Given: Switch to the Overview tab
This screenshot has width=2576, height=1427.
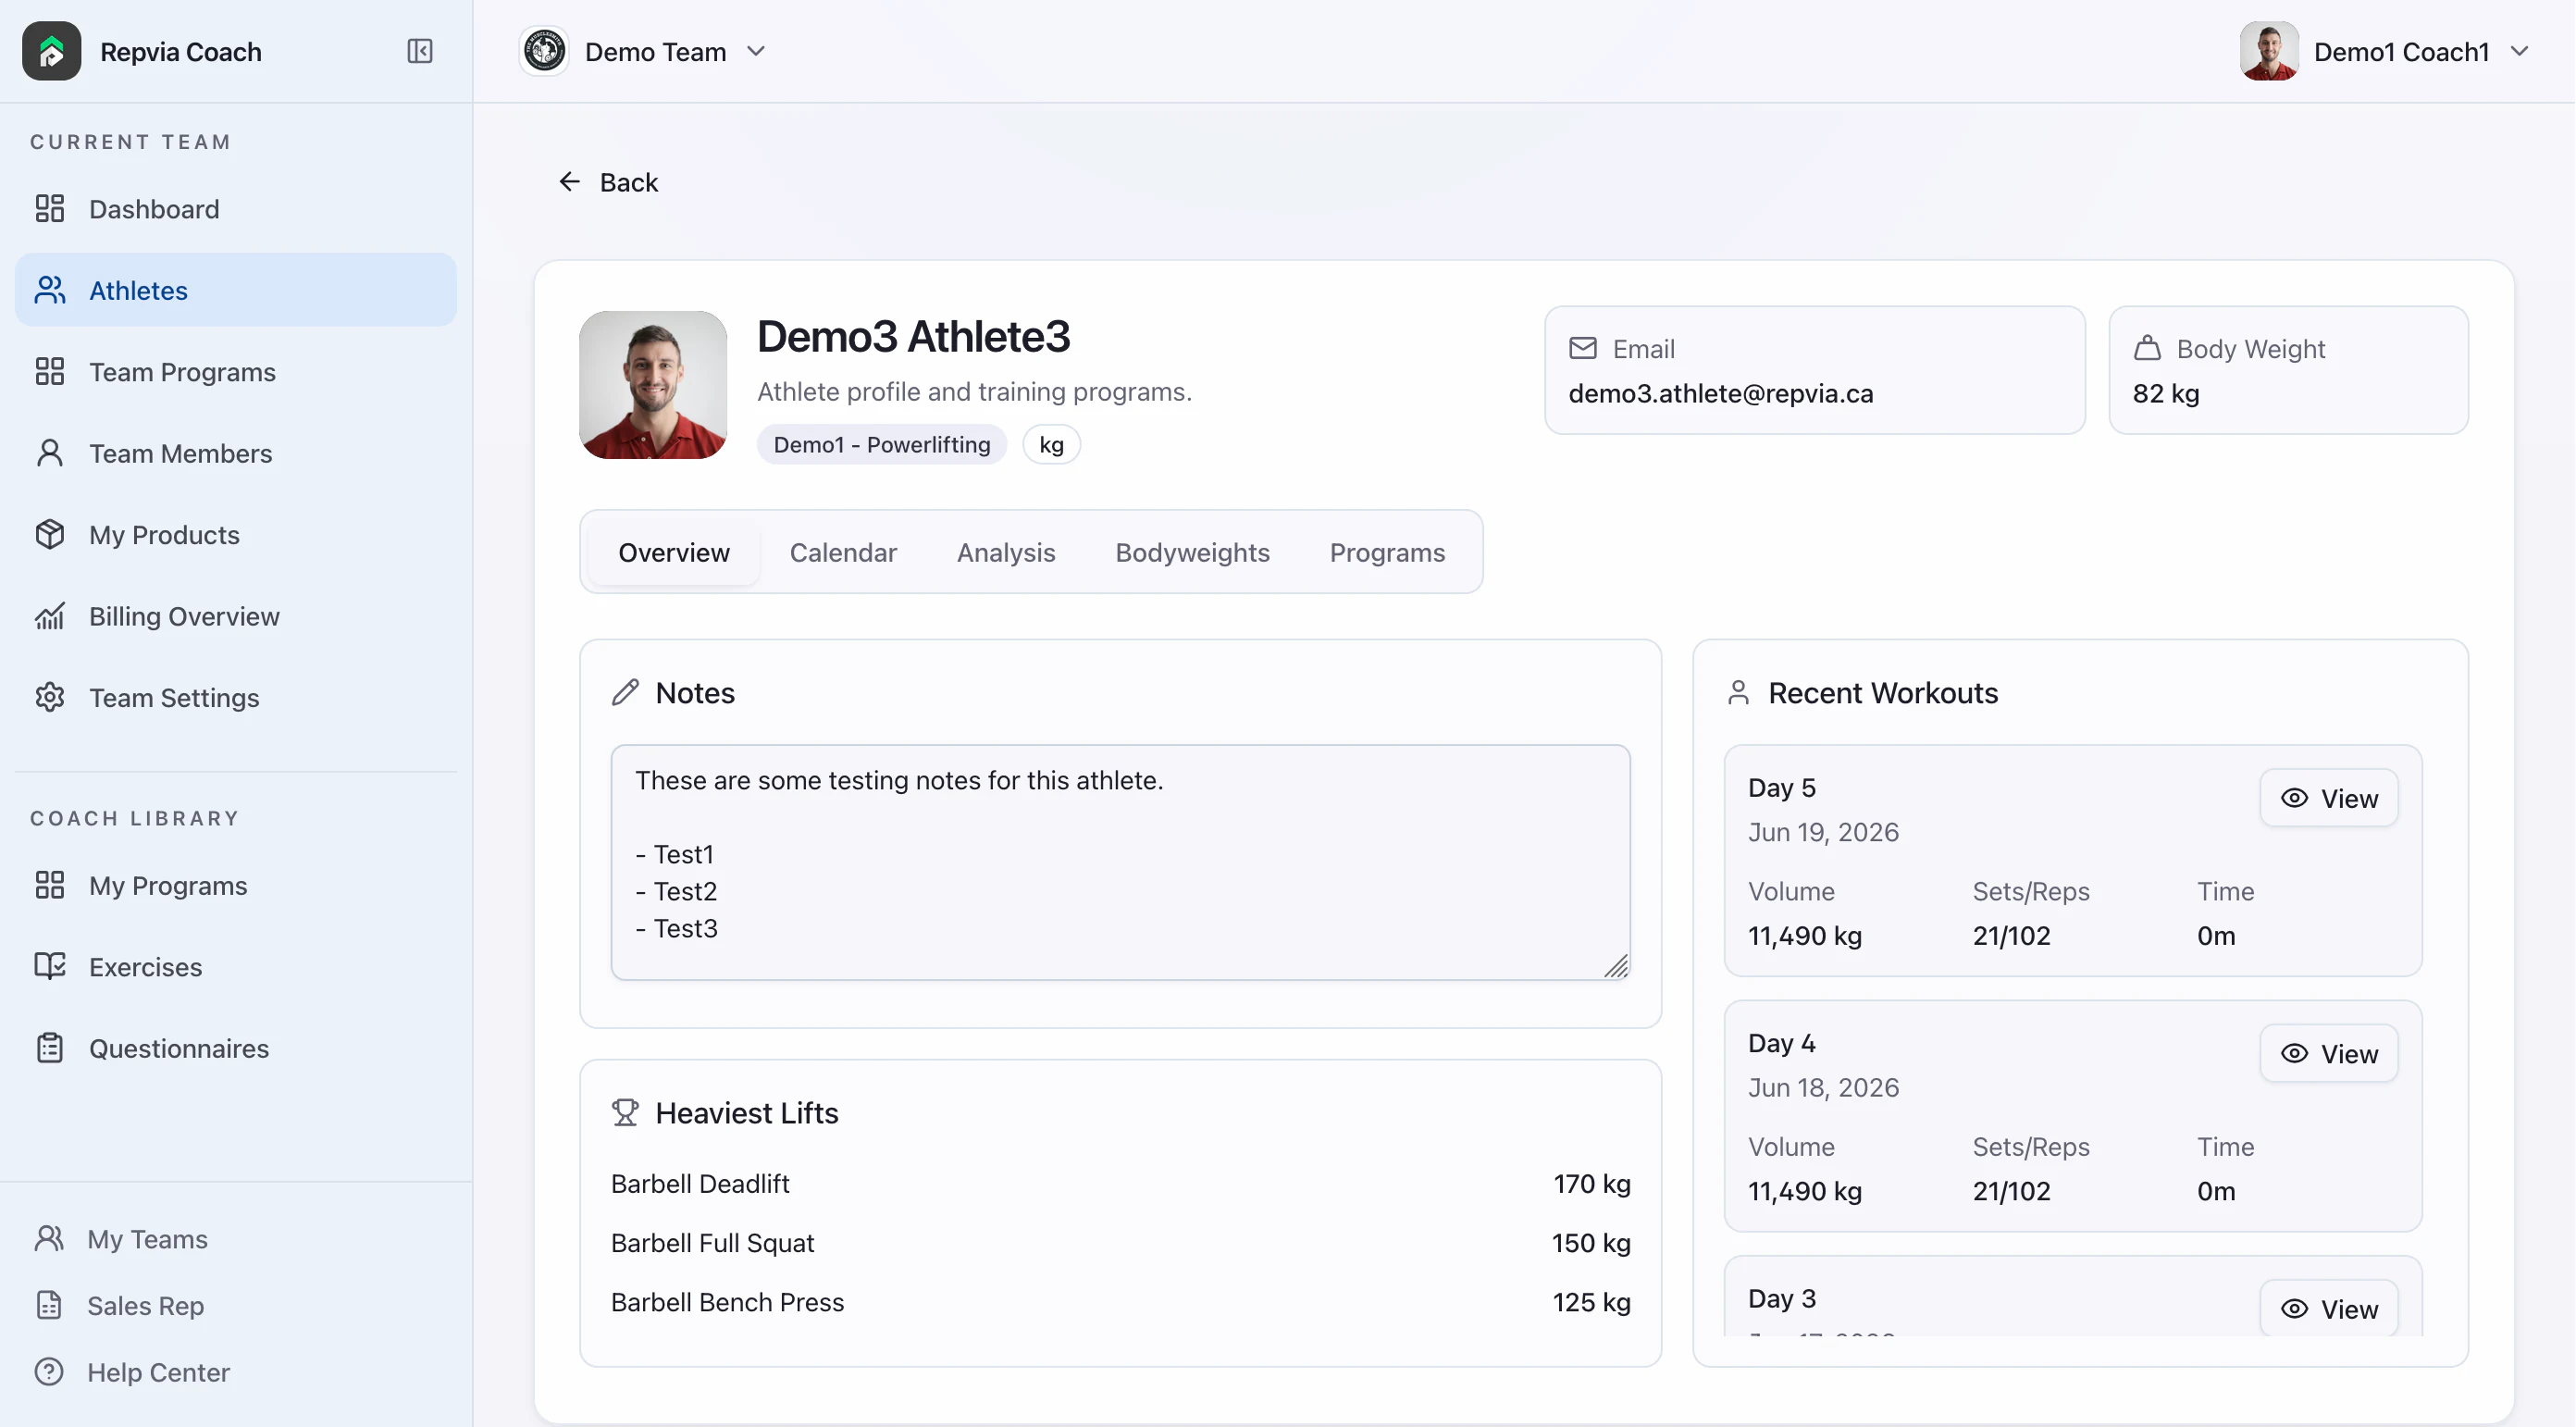Looking at the screenshot, I should pos(674,553).
